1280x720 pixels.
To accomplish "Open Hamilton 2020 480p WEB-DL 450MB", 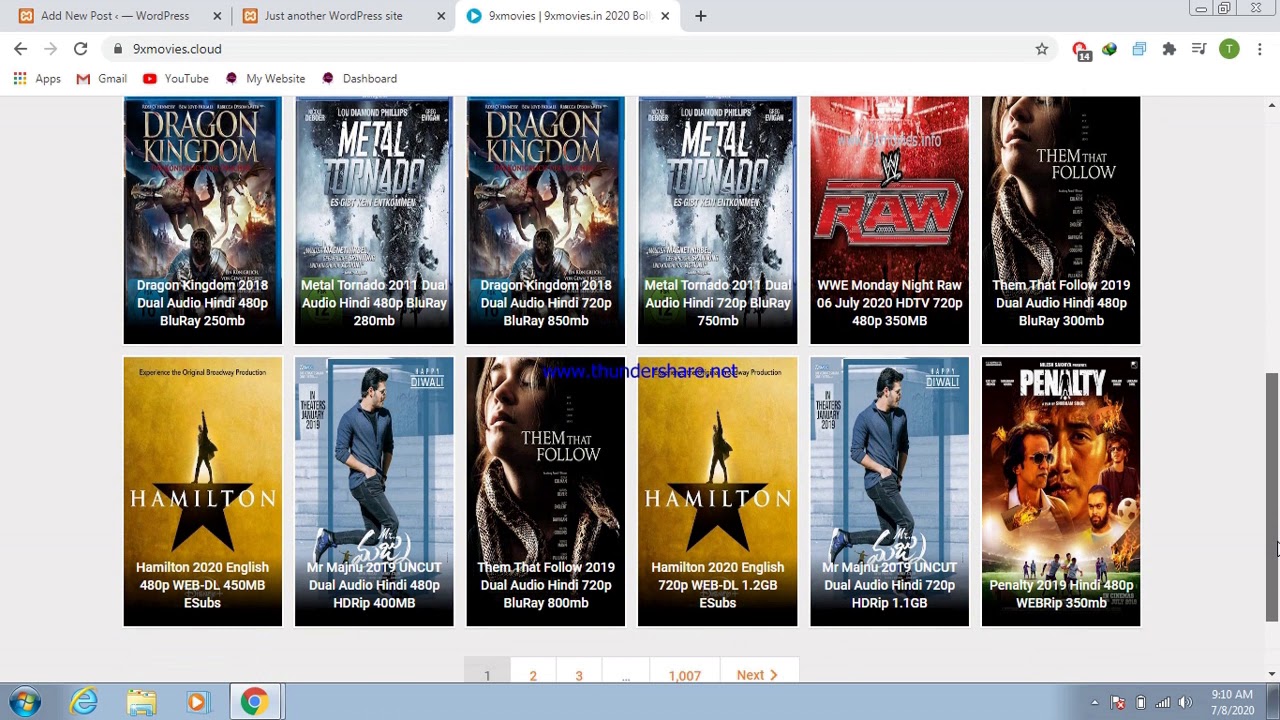I will click(203, 492).
